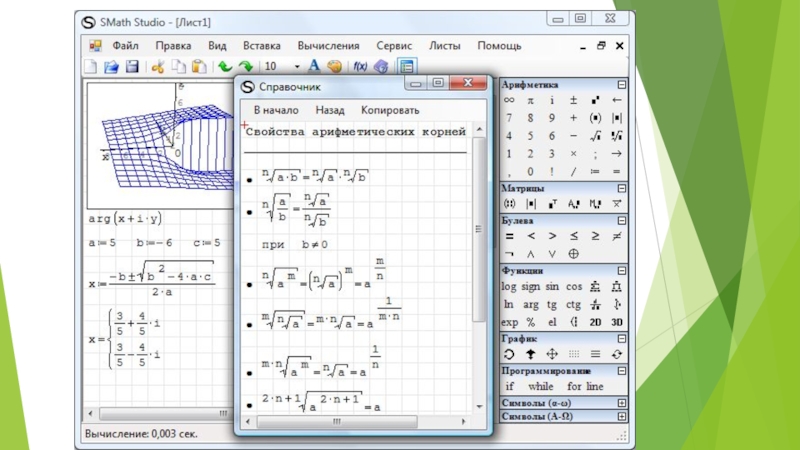This screenshot has height=450, width=800.
Task: Click the New document icon in the toolbar
Action: (x=90, y=66)
